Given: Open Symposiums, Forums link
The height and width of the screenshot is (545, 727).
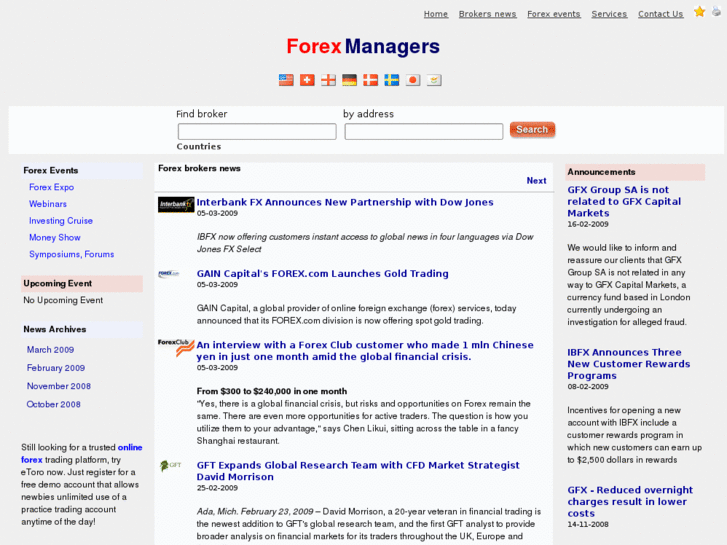Looking at the screenshot, I should pyautogui.click(x=71, y=254).
